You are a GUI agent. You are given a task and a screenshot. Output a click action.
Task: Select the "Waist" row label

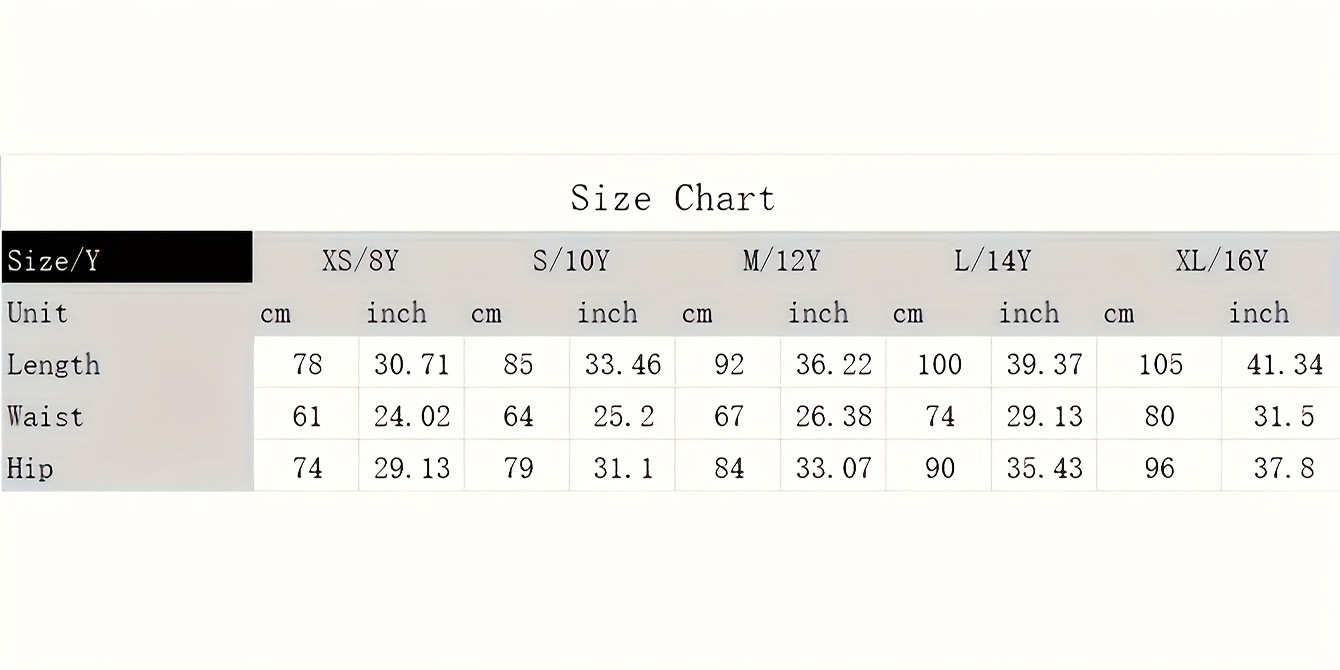tap(45, 416)
